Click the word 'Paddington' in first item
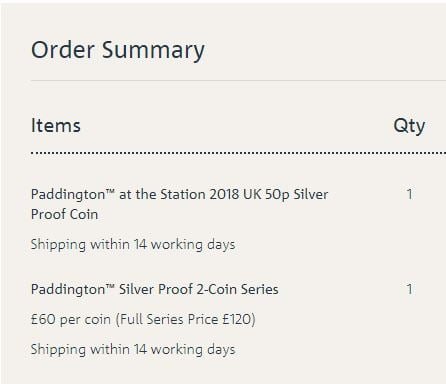 68,195
